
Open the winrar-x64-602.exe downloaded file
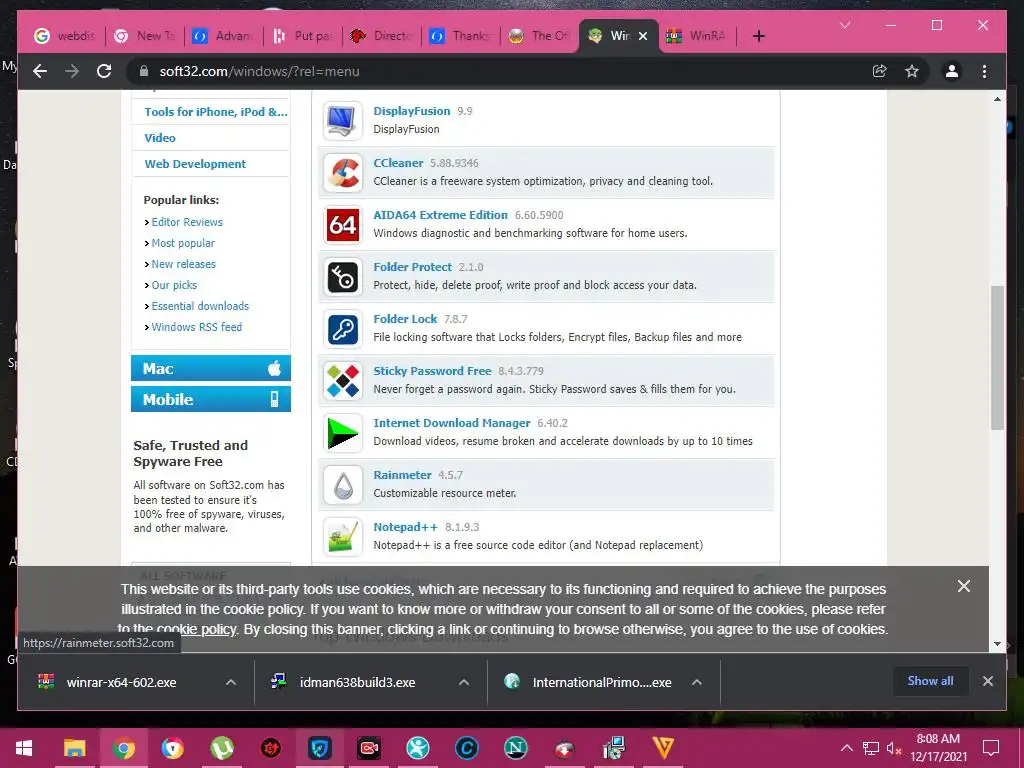(x=121, y=682)
